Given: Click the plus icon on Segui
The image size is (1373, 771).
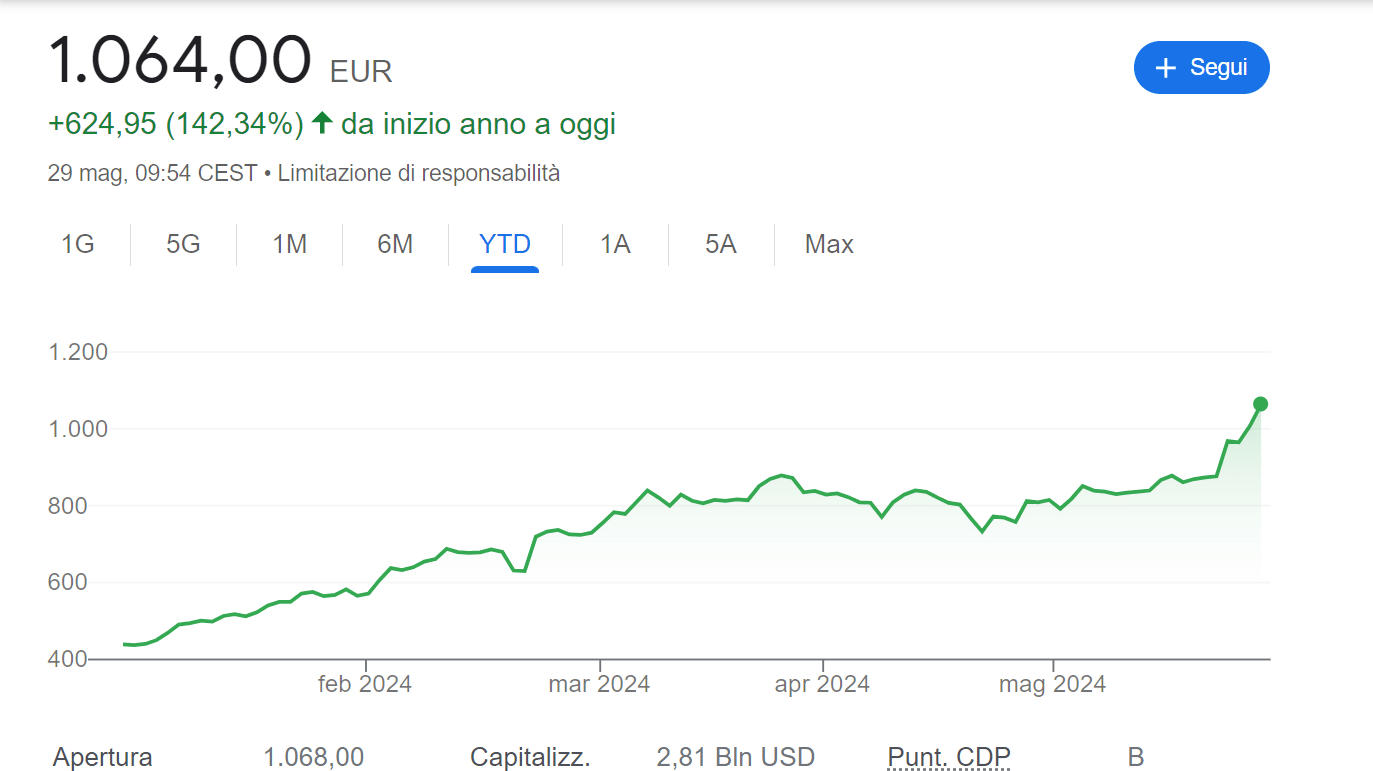Looking at the screenshot, I should pyautogui.click(x=1165, y=68).
